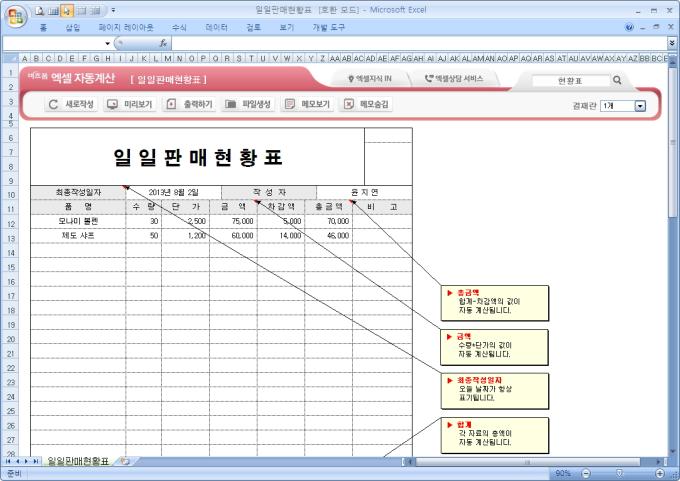Open the 수식 ribbon tab
680x481 pixels.
click(x=179, y=27)
